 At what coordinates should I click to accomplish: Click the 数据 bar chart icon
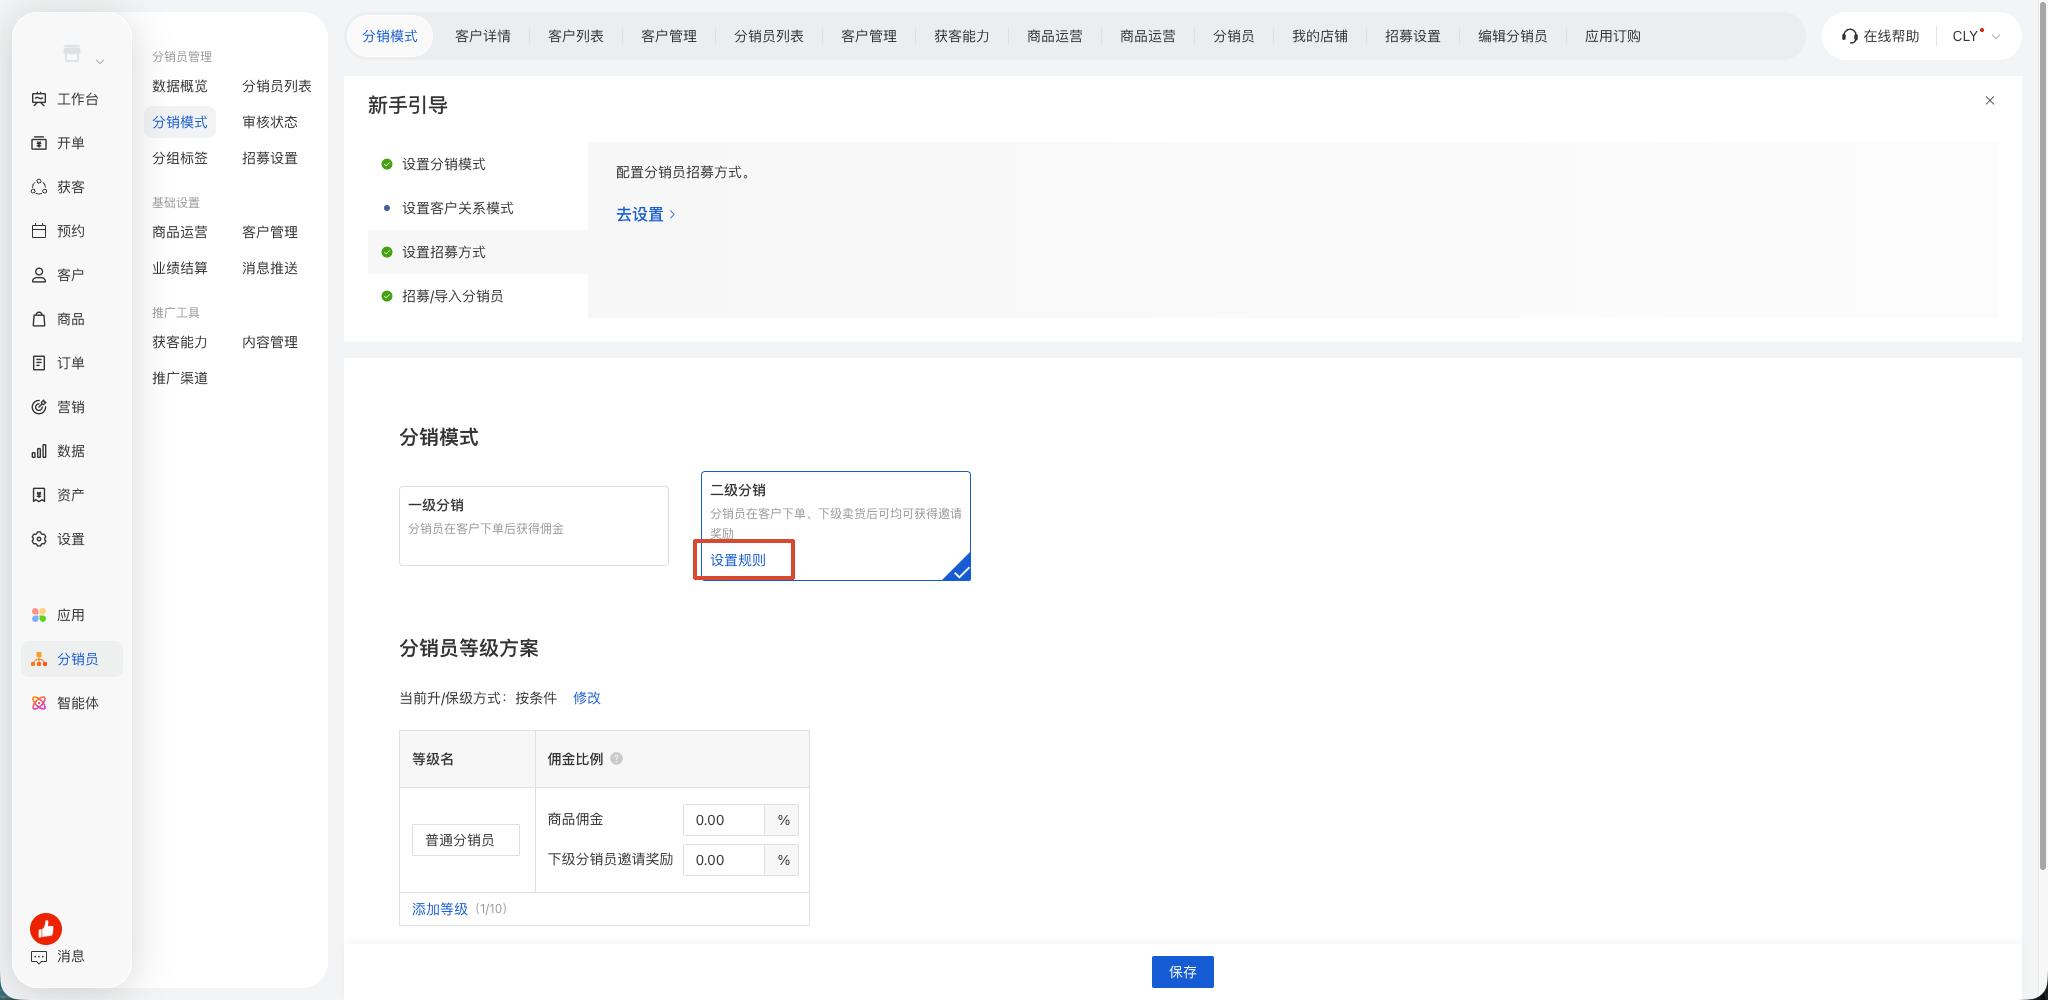pos(39,451)
